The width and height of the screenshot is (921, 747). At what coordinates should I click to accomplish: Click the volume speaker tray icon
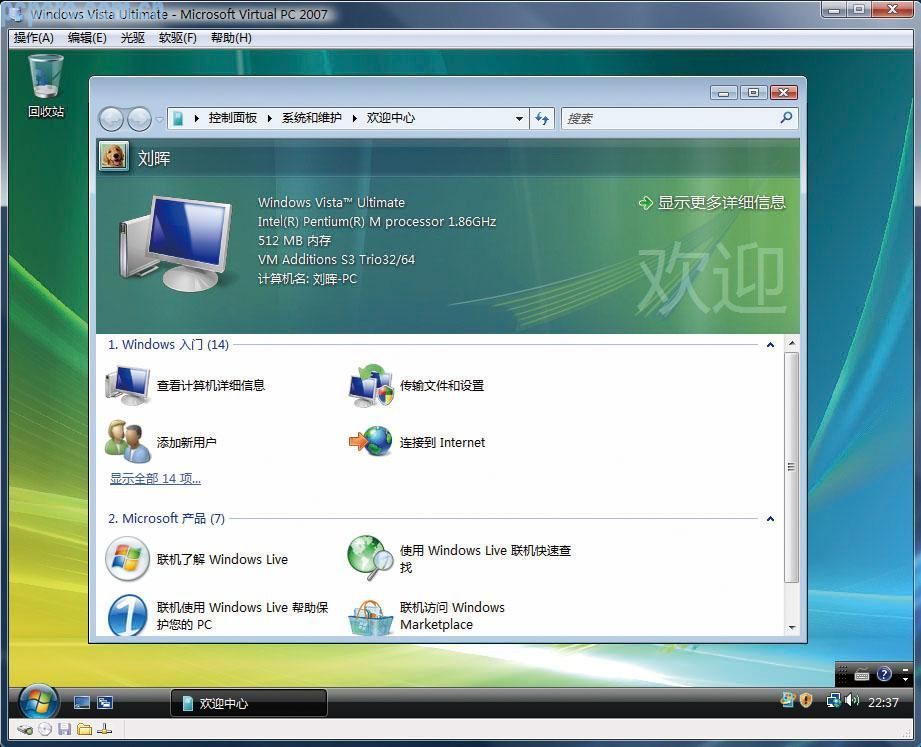(852, 701)
